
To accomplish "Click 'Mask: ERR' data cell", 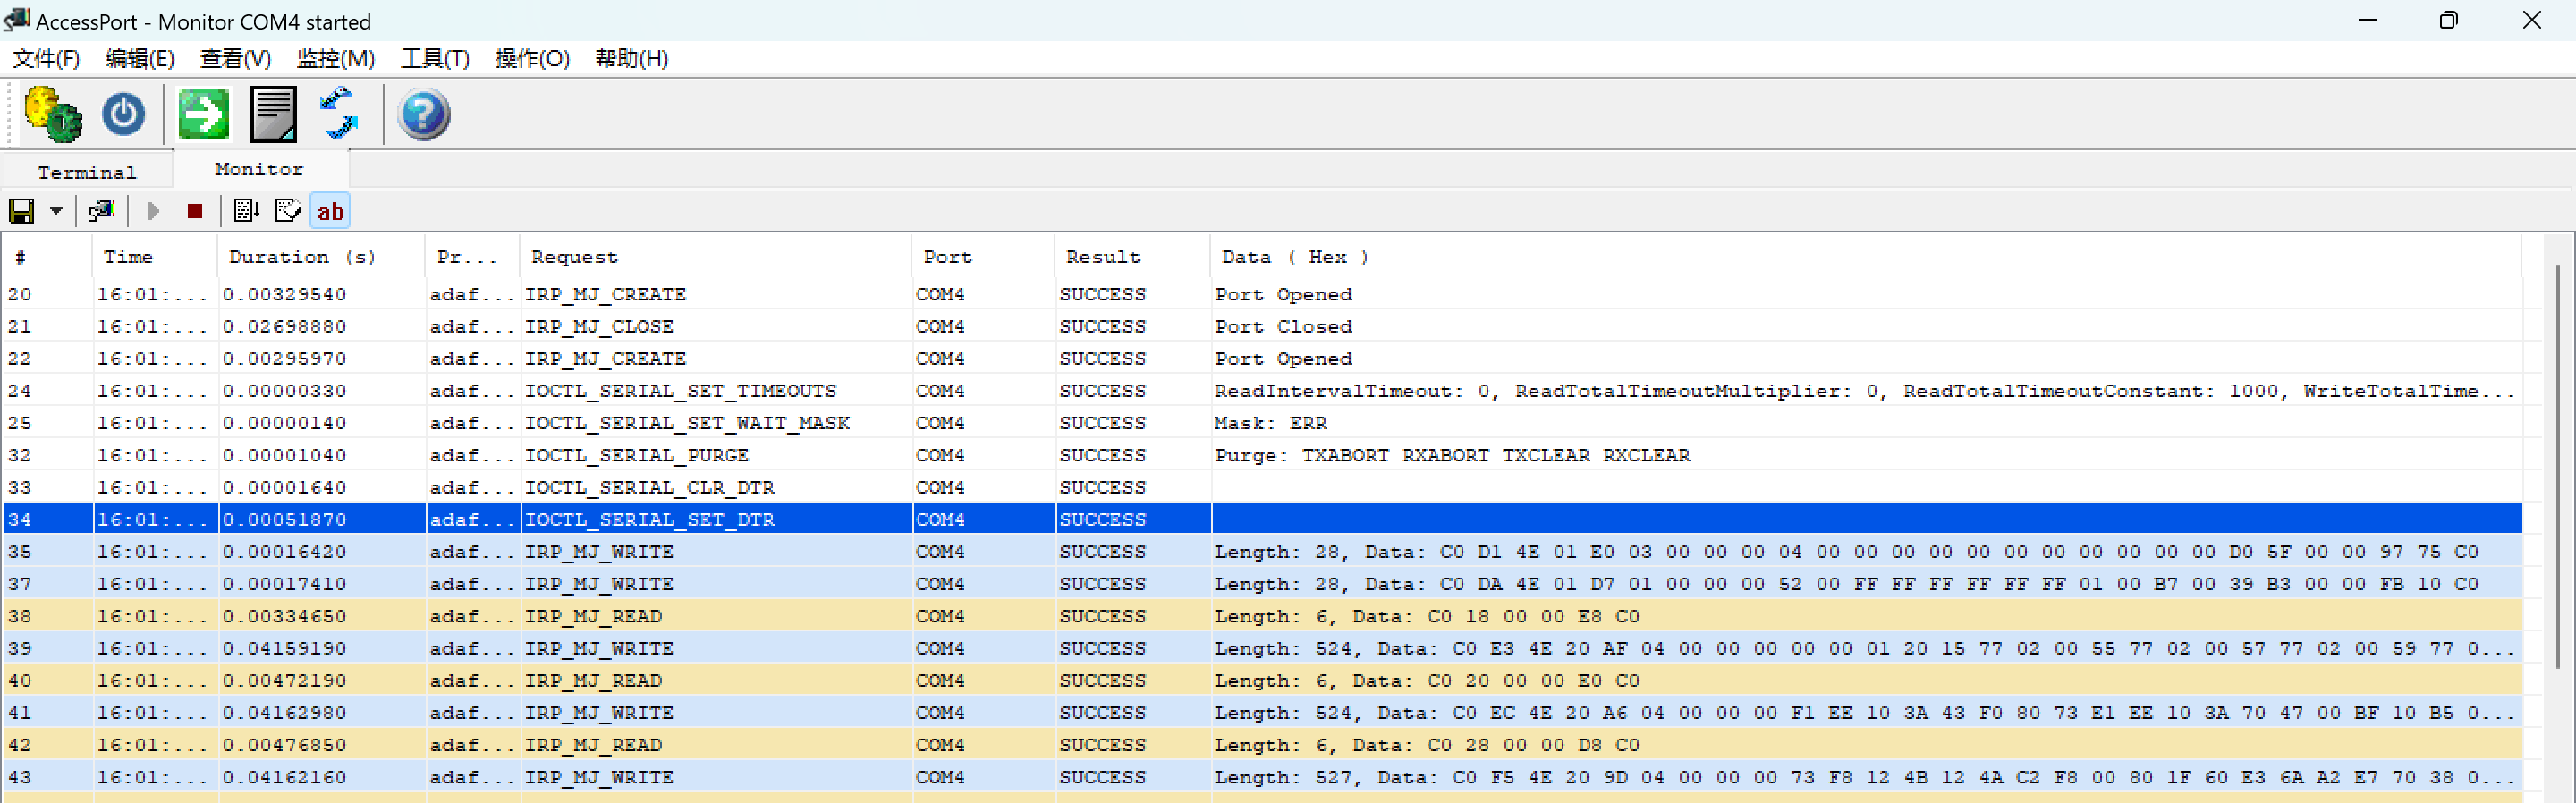I will pos(1271,423).
